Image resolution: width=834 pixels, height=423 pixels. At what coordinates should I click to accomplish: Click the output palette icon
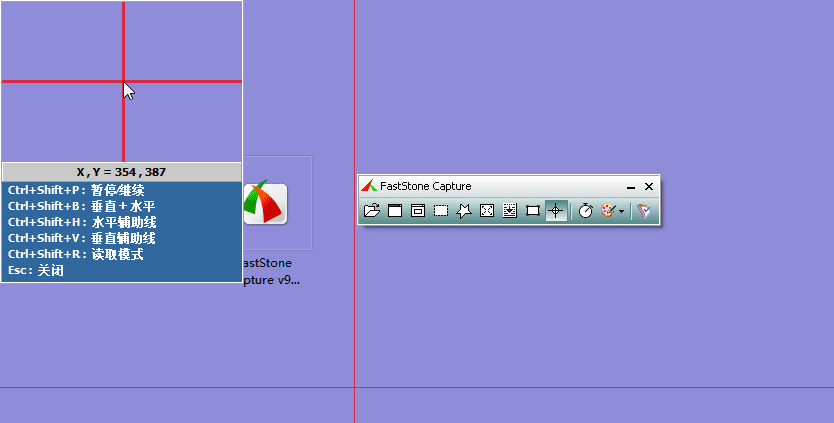pos(608,211)
